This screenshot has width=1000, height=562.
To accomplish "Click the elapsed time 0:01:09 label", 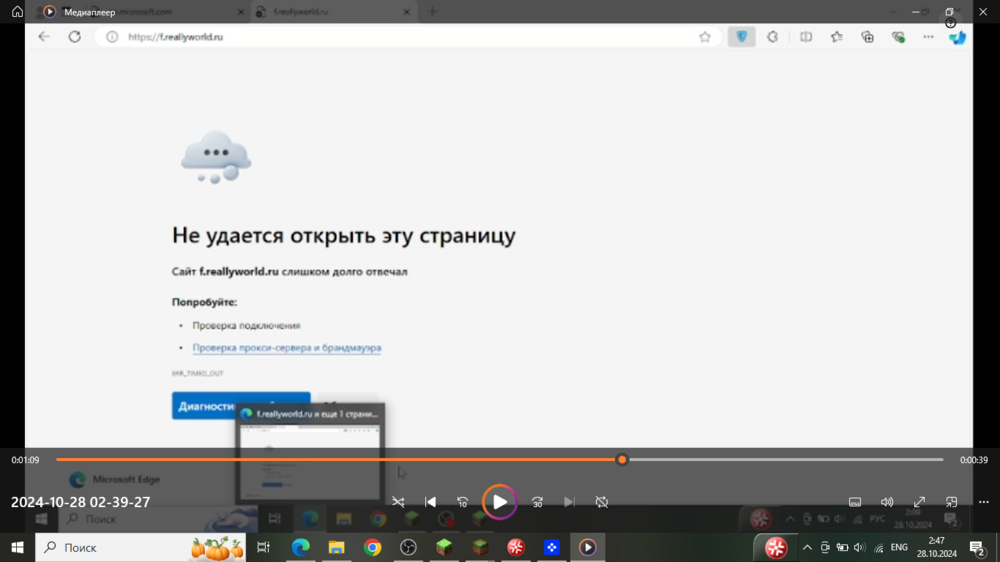I will coord(26,460).
